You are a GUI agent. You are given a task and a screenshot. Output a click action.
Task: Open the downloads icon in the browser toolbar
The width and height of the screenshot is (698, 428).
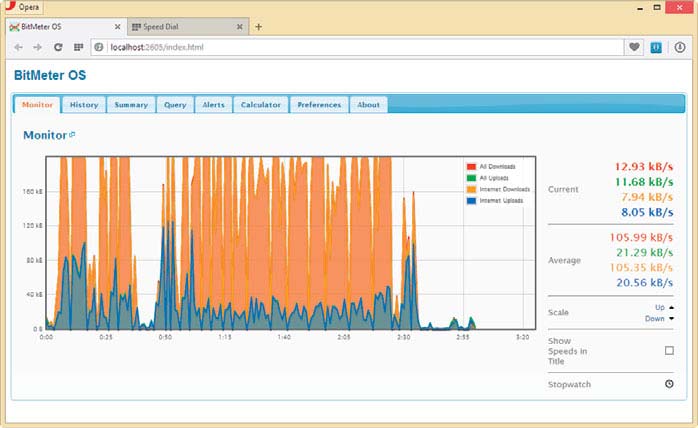click(x=680, y=47)
